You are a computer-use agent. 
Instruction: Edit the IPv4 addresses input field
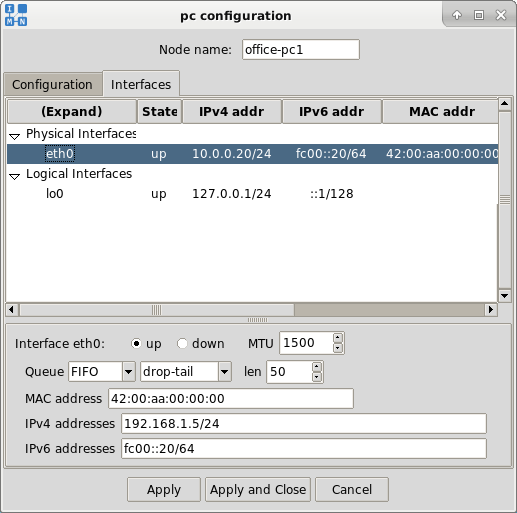[304, 424]
